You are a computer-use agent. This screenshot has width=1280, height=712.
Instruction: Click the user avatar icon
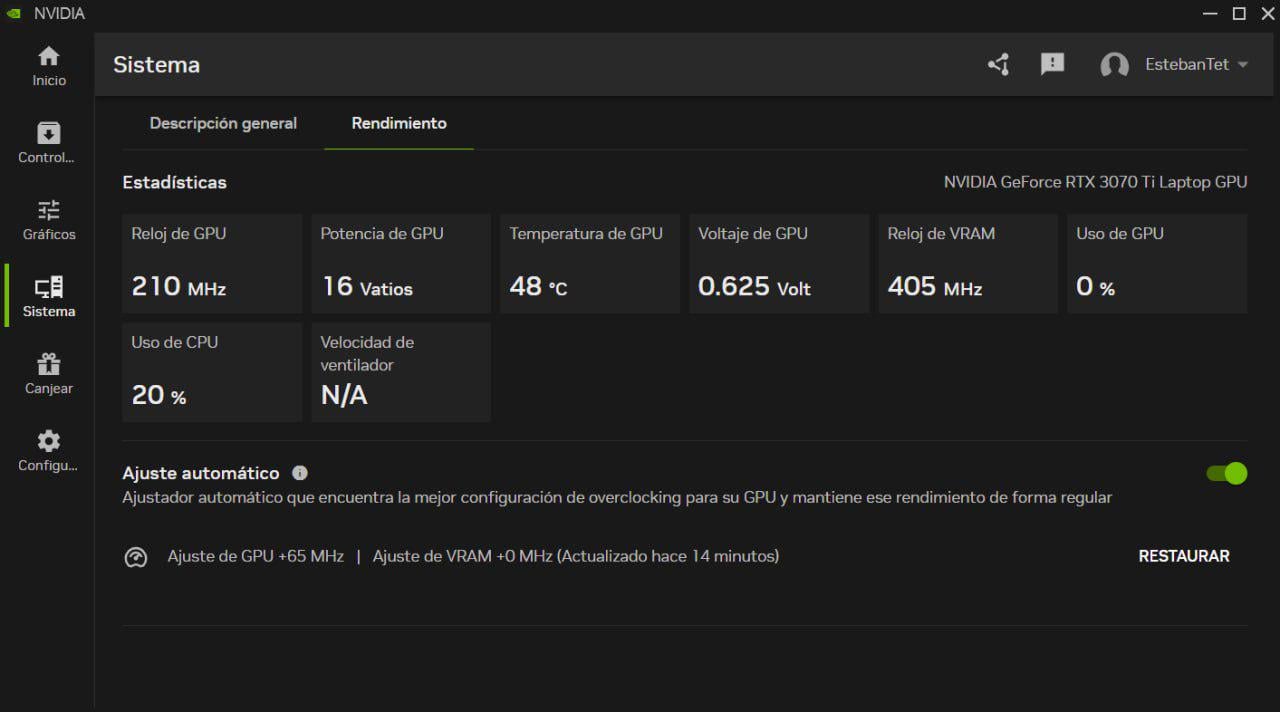click(1114, 65)
